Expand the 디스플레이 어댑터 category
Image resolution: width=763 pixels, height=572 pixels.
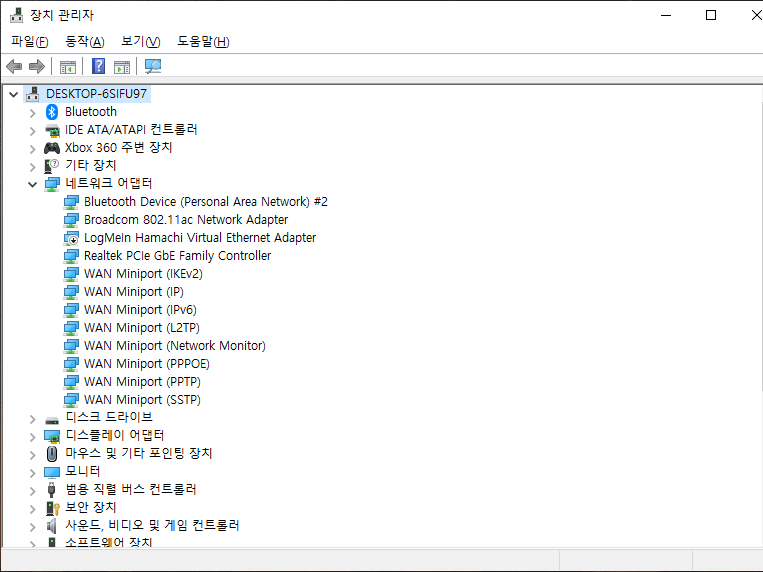(33, 437)
